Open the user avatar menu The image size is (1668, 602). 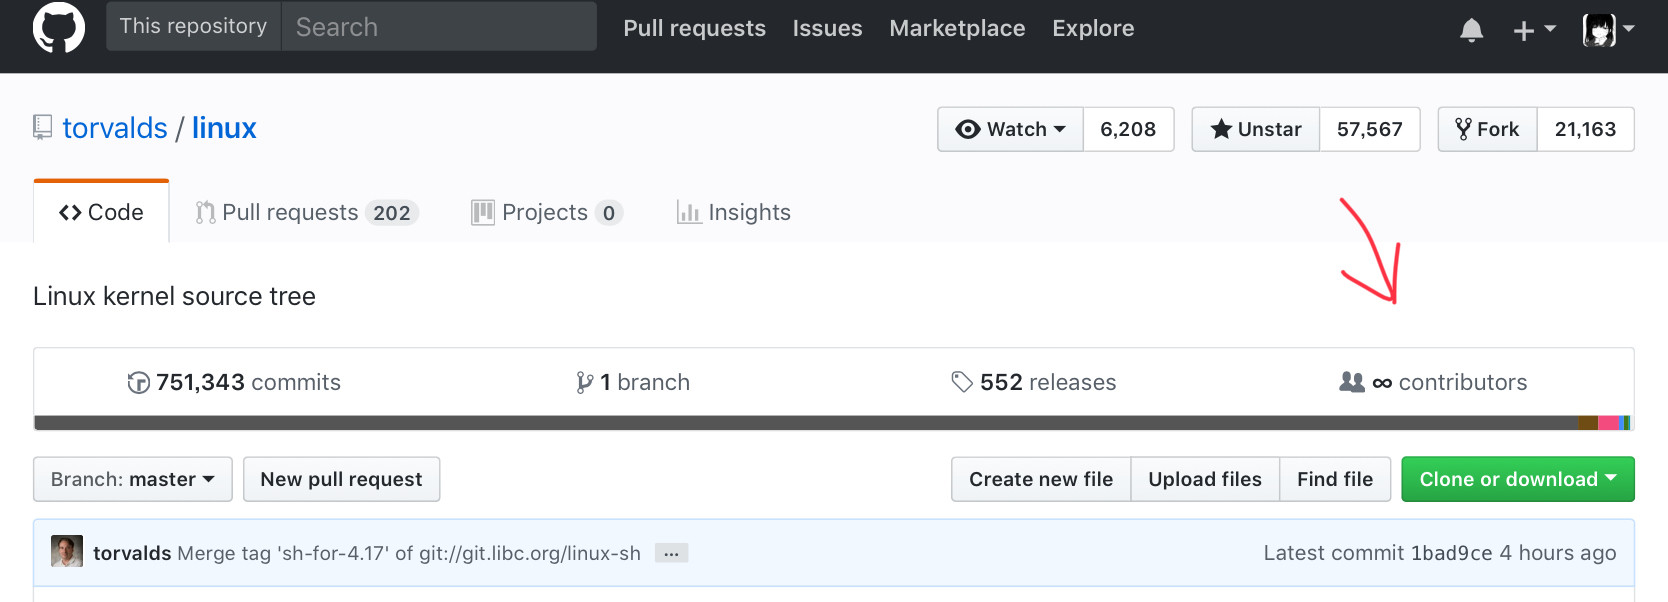(1608, 30)
